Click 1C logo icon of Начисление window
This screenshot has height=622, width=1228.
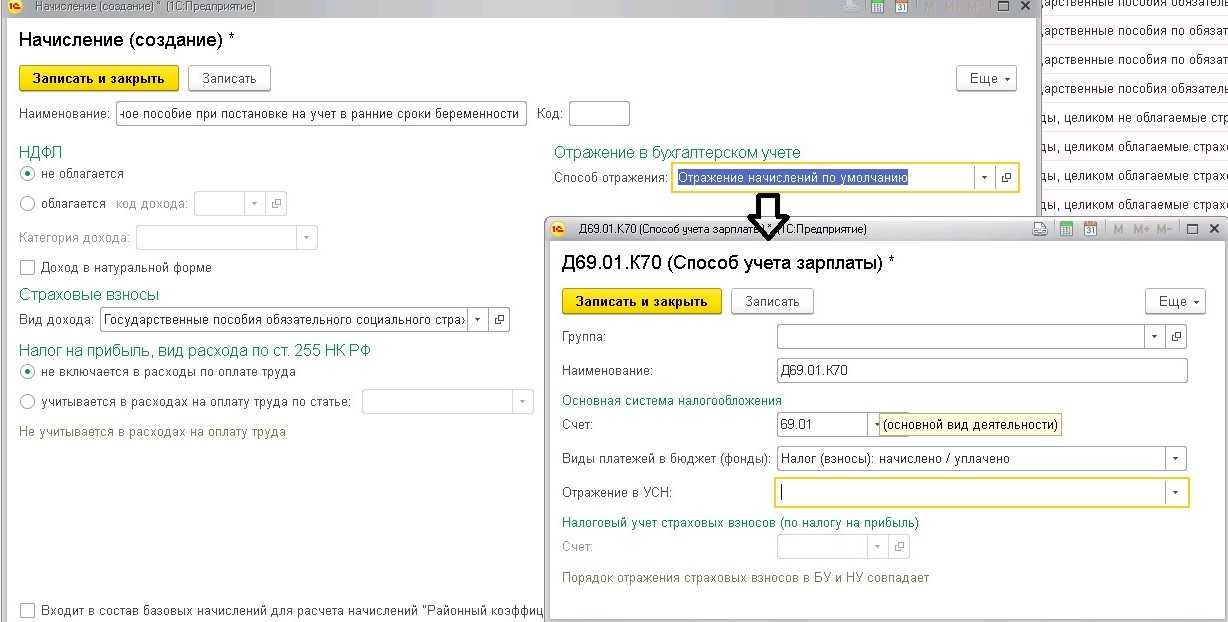[14, 6]
